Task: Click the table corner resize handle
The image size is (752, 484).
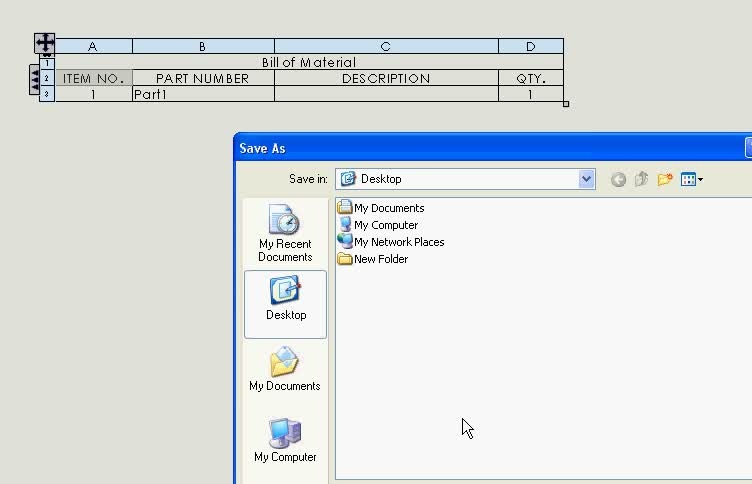Action: 566,104
